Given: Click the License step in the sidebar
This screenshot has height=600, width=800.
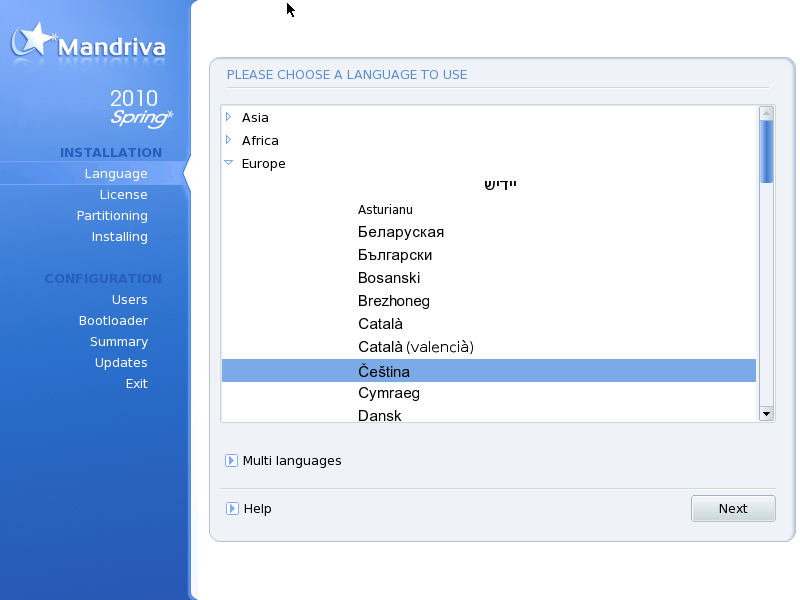Looking at the screenshot, I should click(123, 194).
